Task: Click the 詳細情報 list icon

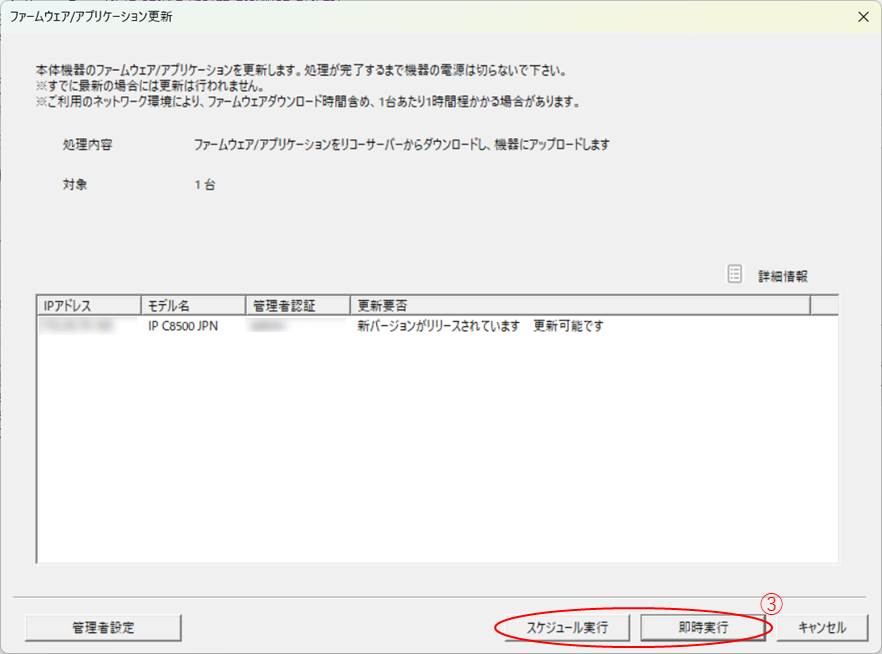Action: pos(735,274)
